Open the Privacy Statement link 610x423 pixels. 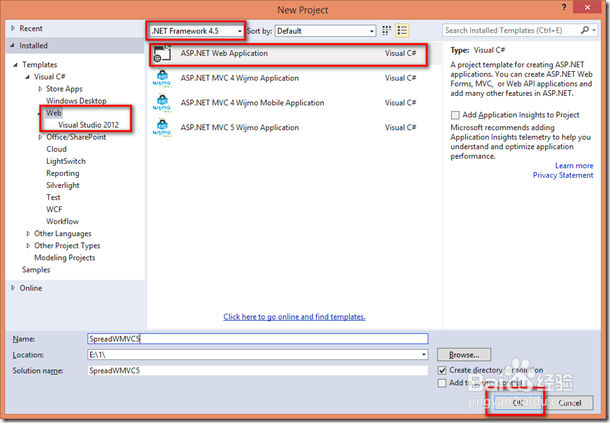click(x=563, y=175)
